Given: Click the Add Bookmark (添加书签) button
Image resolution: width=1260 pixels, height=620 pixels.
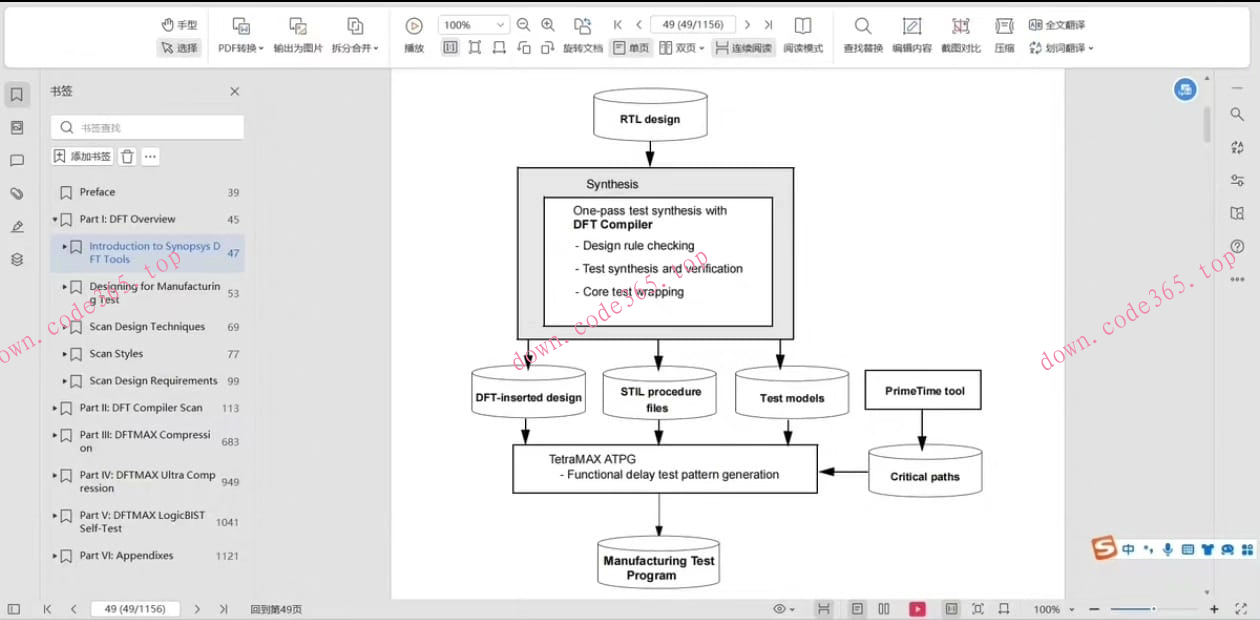Looking at the screenshot, I should pyautogui.click(x=82, y=157).
